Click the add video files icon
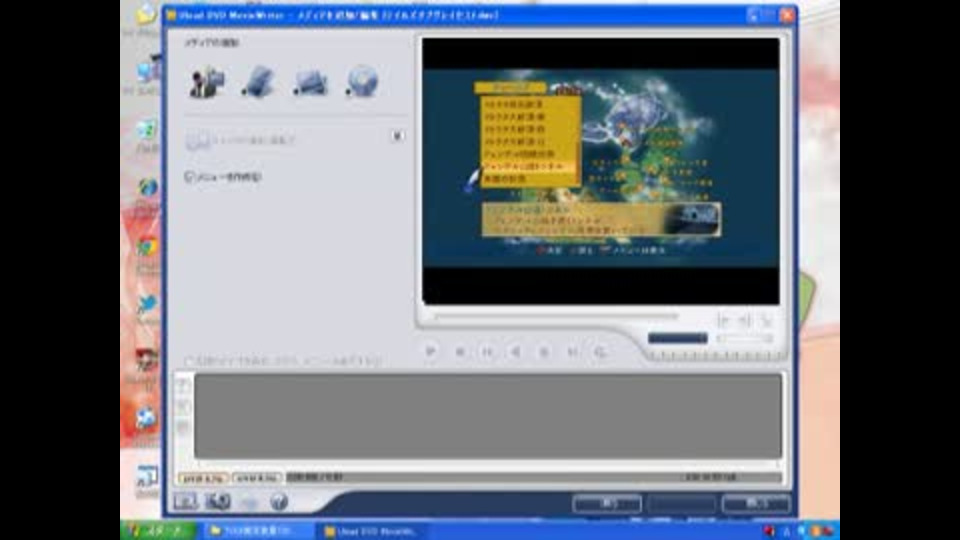The height and width of the screenshot is (540, 960). pyautogui.click(x=258, y=82)
